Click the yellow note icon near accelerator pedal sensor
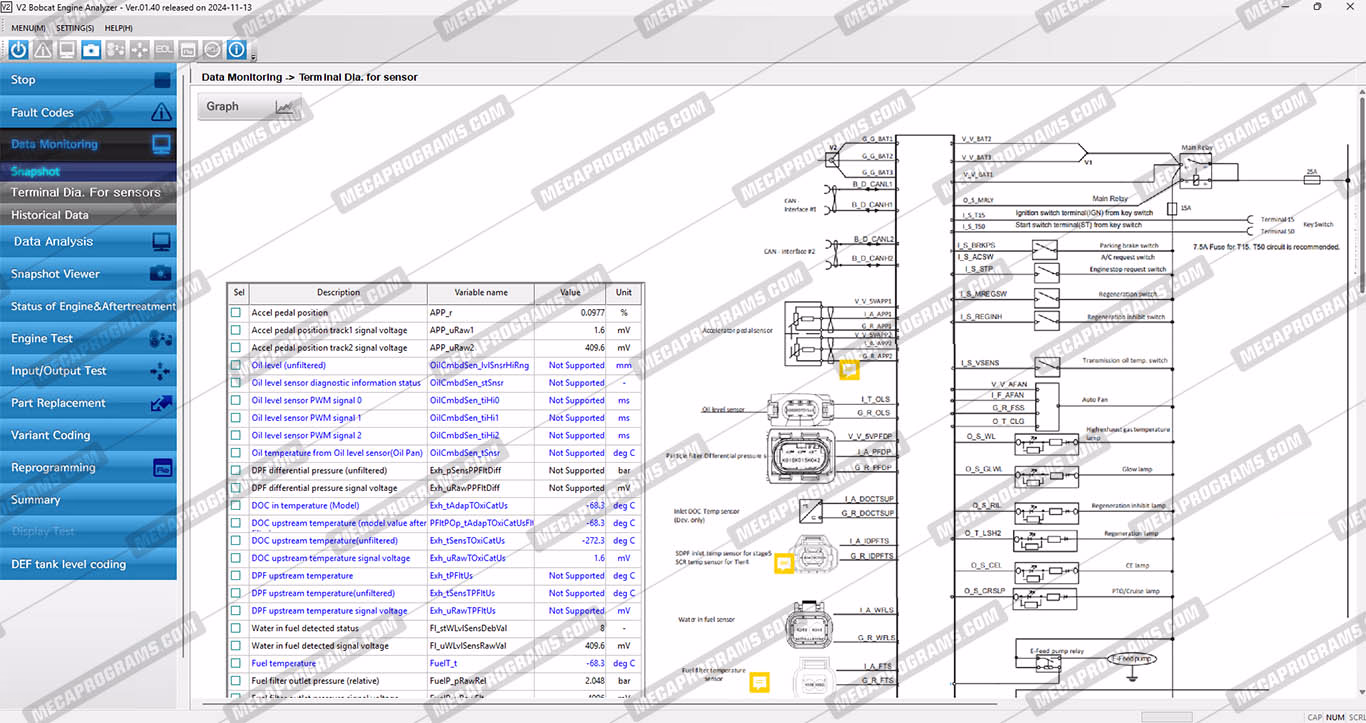Viewport: 1366px width, 723px height. pyautogui.click(x=849, y=369)
